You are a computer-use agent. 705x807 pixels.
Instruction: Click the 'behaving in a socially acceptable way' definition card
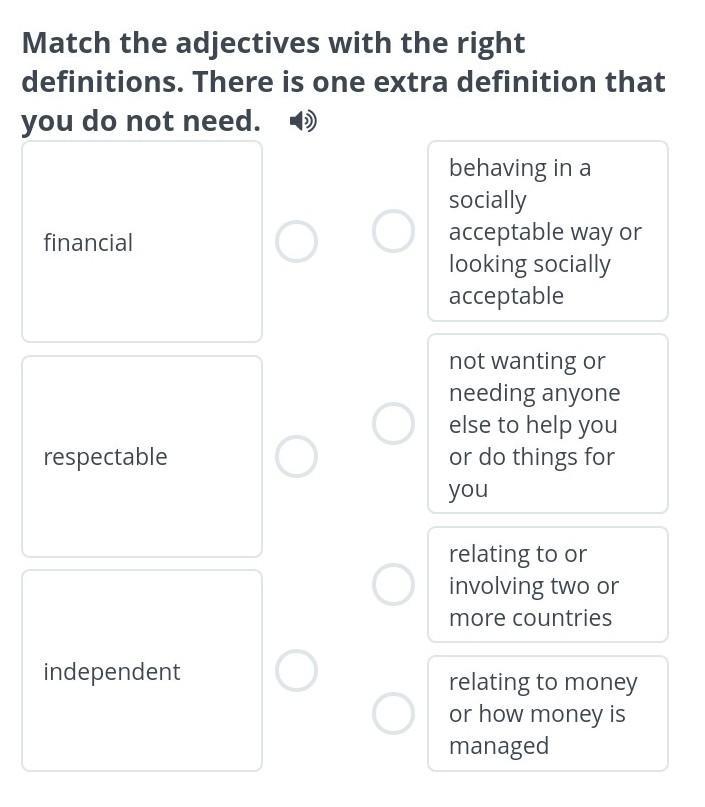(548, 231)
